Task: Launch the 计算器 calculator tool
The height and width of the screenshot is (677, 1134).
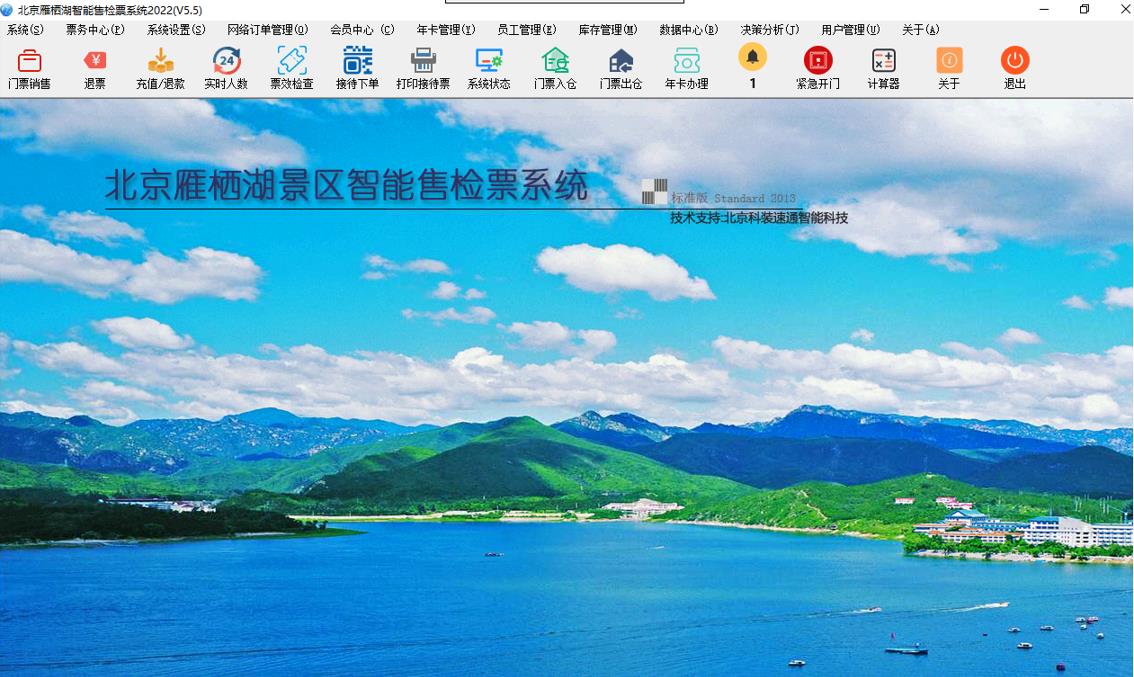Action: [x=883, y=67]
